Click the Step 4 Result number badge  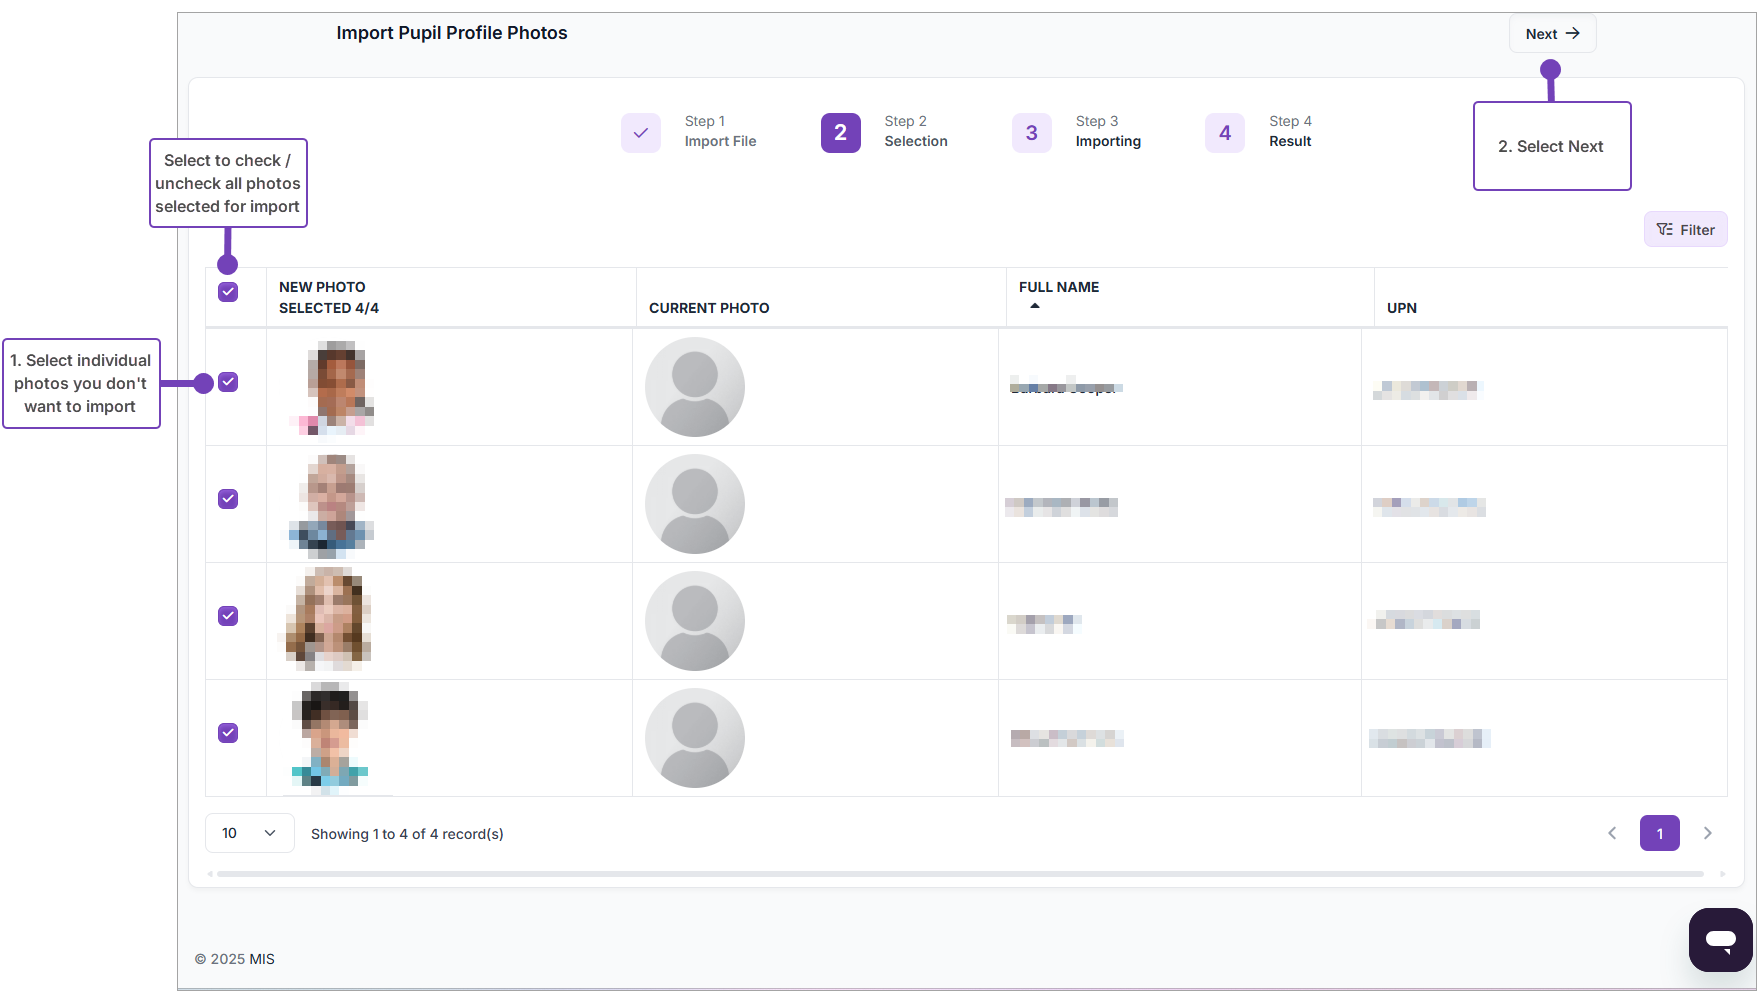coord(1224,133)
